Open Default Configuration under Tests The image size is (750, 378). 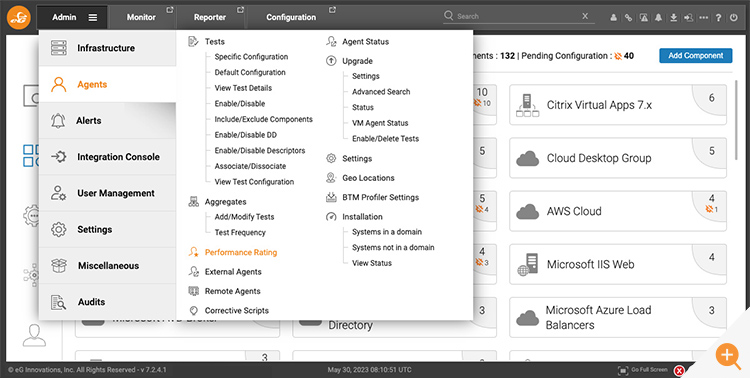pos(250,72)
